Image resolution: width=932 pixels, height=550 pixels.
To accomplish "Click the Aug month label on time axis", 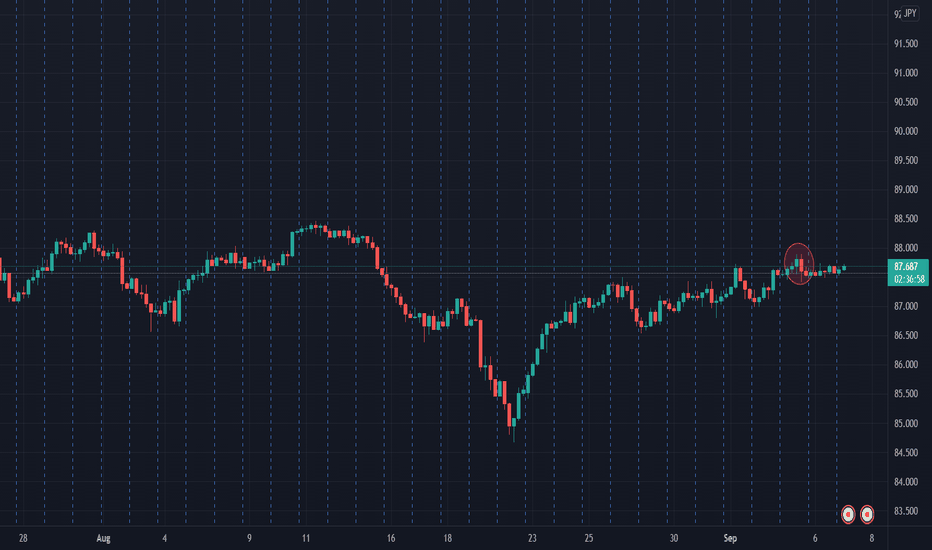I will (x=103, y=538).
